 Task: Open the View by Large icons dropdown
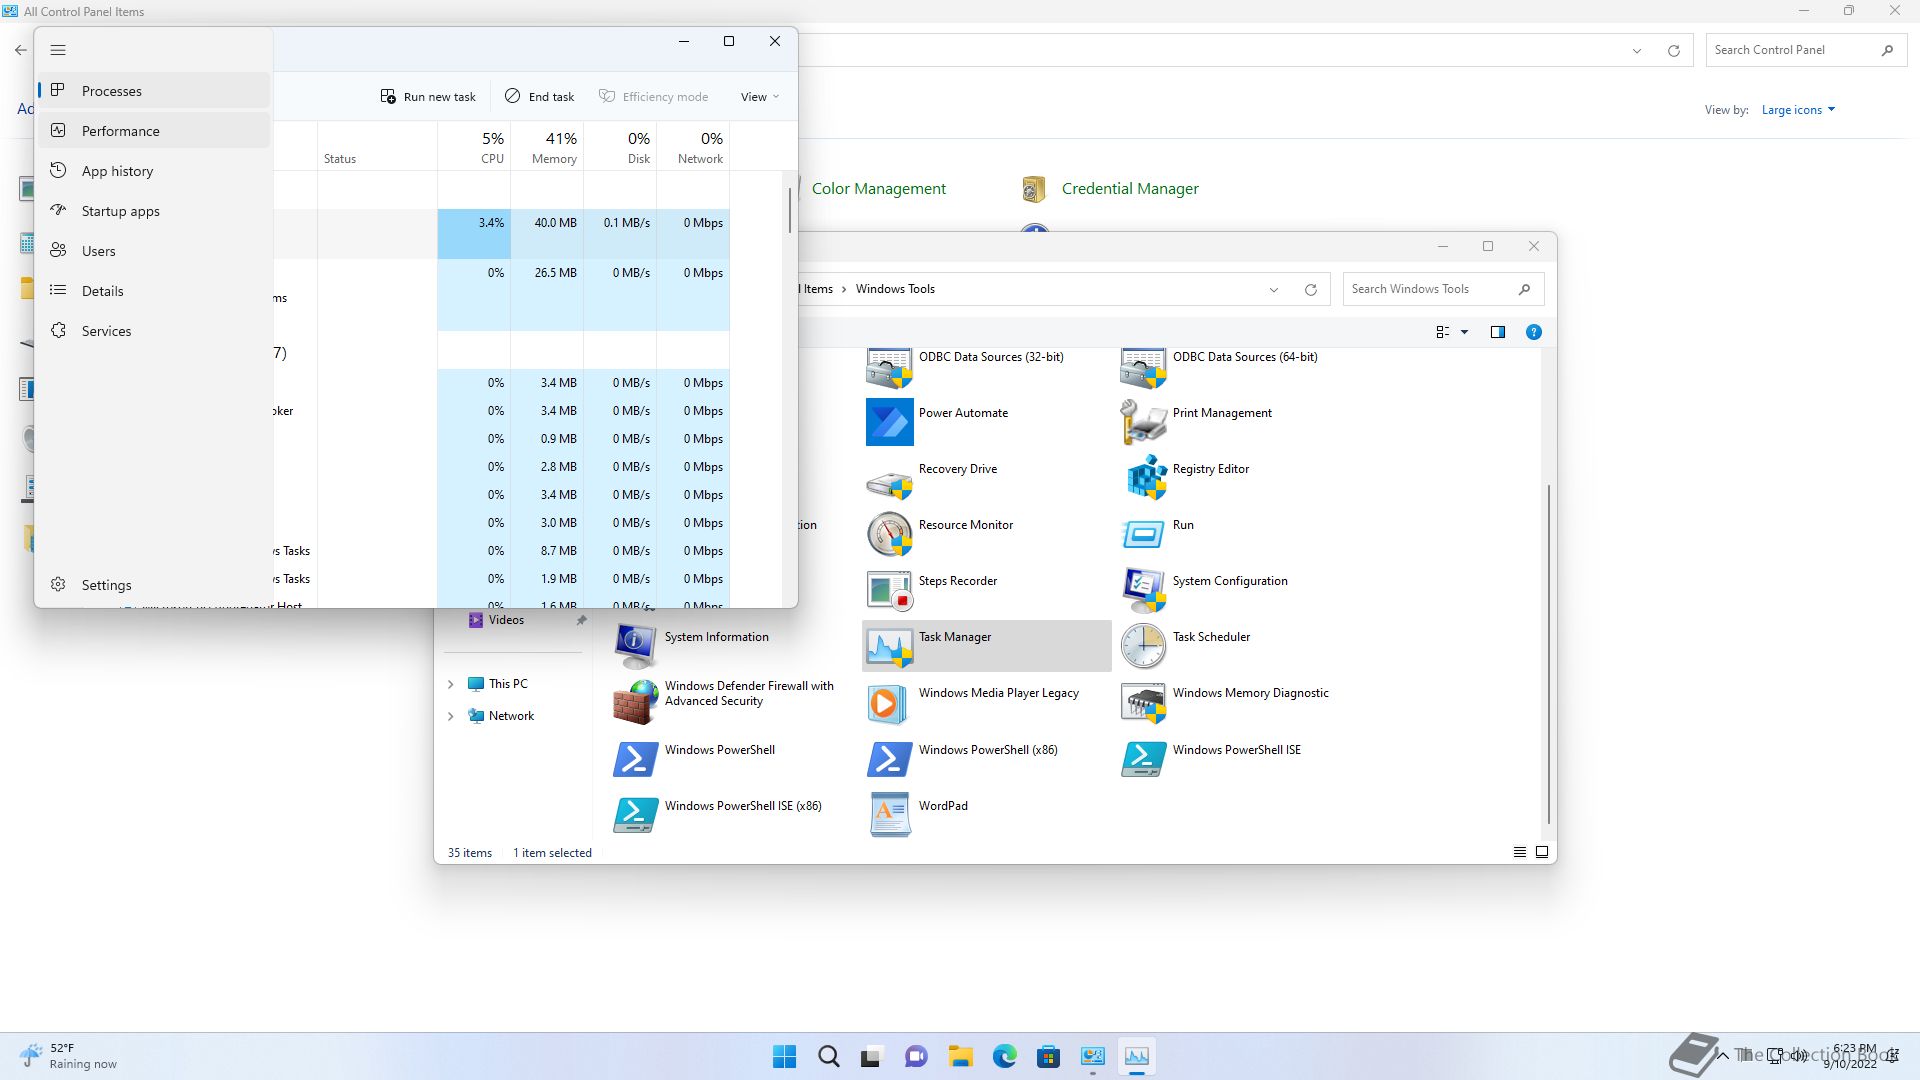tap(1798, 110)
